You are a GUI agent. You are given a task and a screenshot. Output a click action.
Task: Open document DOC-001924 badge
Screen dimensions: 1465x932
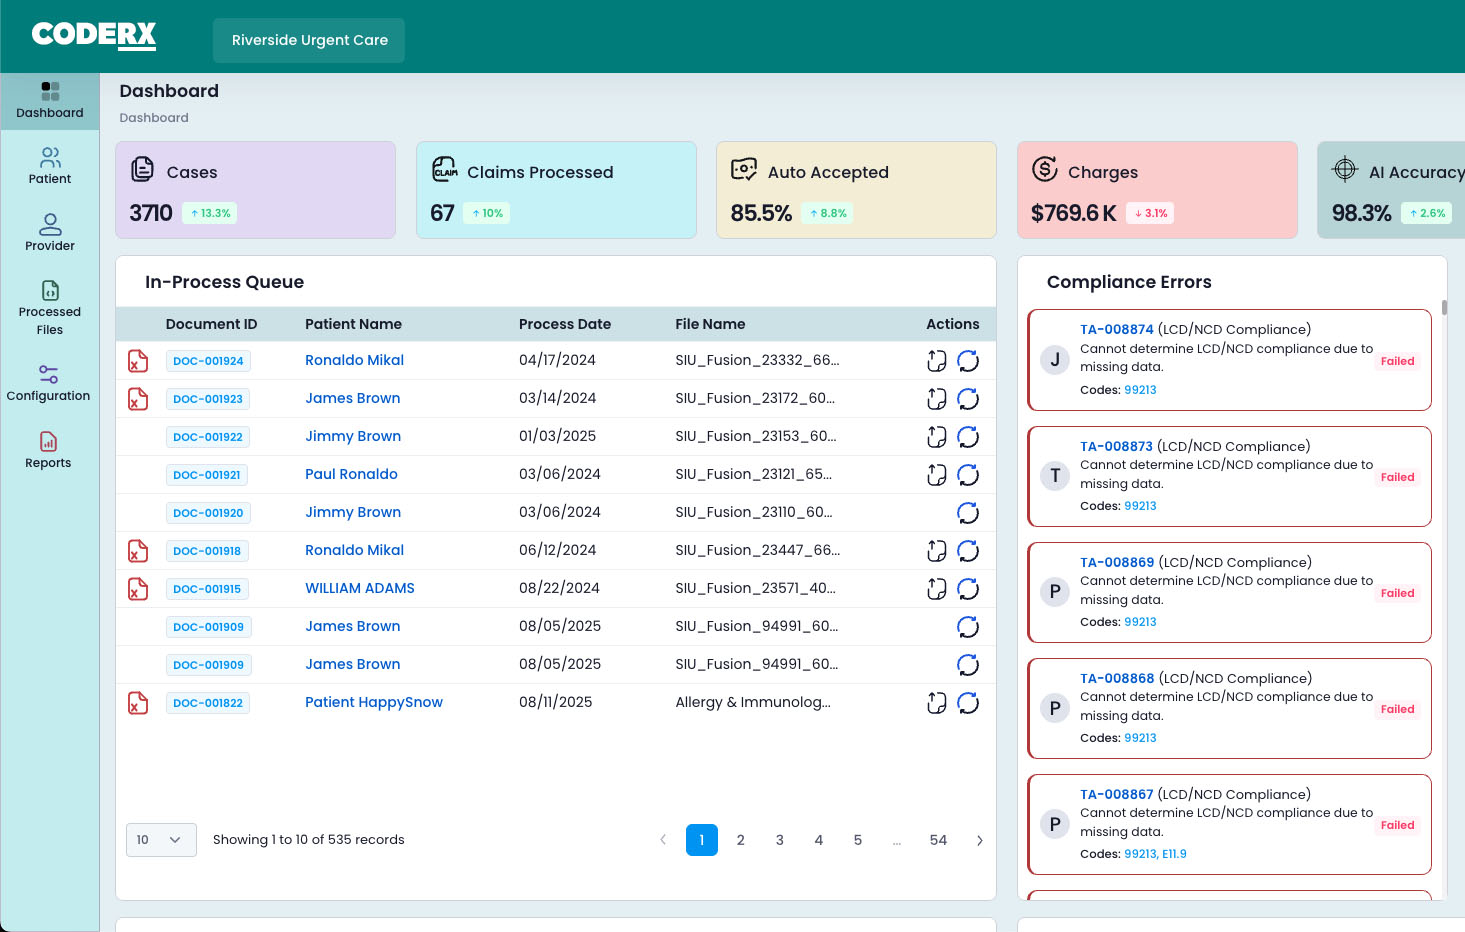click(208, 361)
